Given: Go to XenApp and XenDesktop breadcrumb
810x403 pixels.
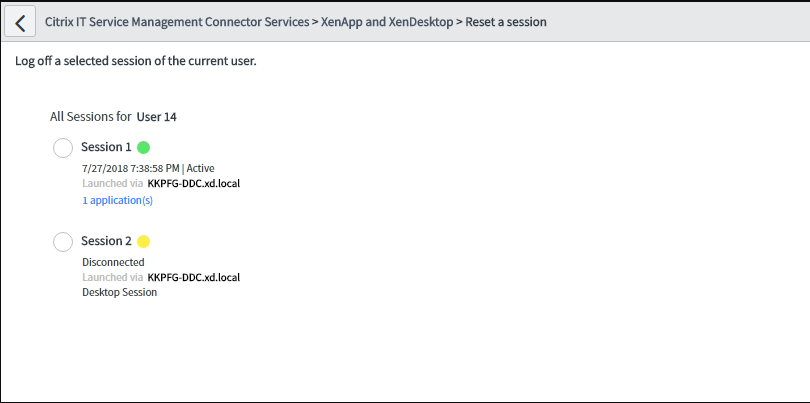Looking at the screenshot, I should coord(386,22).
